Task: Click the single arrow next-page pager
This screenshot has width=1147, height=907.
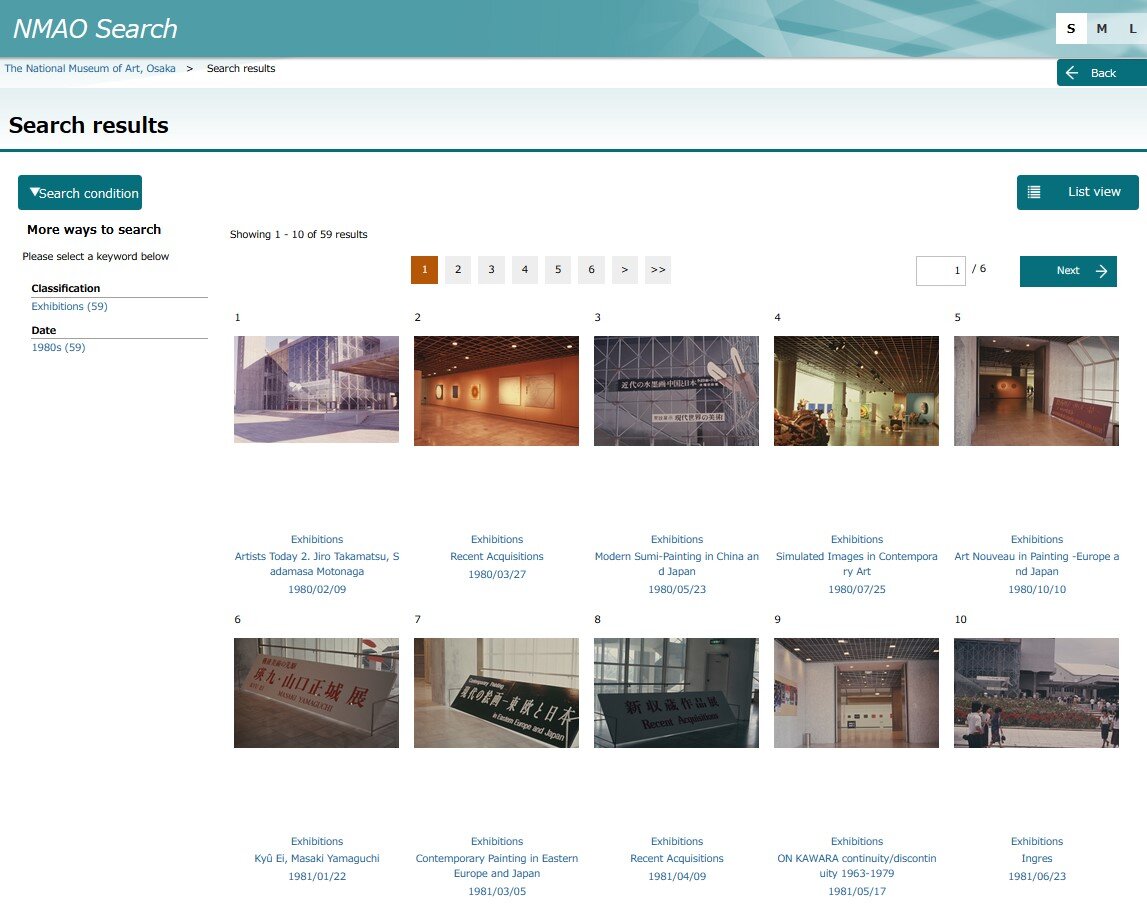Action: [x=625, y=269]
